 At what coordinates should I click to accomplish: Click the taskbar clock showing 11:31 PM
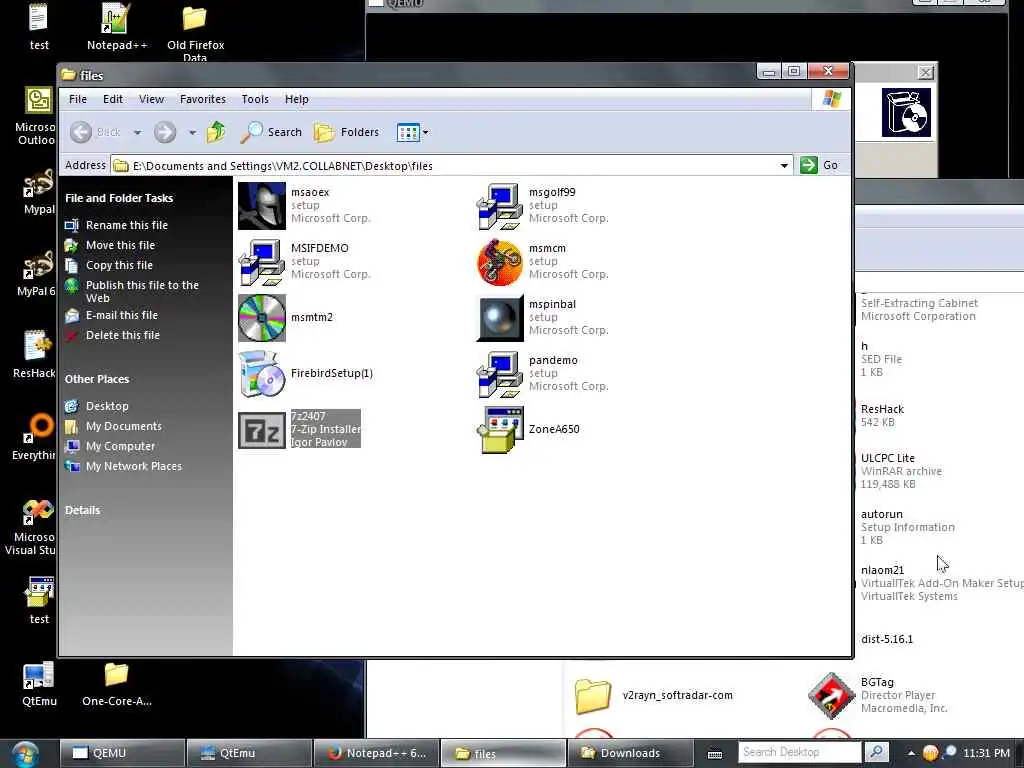click(986, 753)
